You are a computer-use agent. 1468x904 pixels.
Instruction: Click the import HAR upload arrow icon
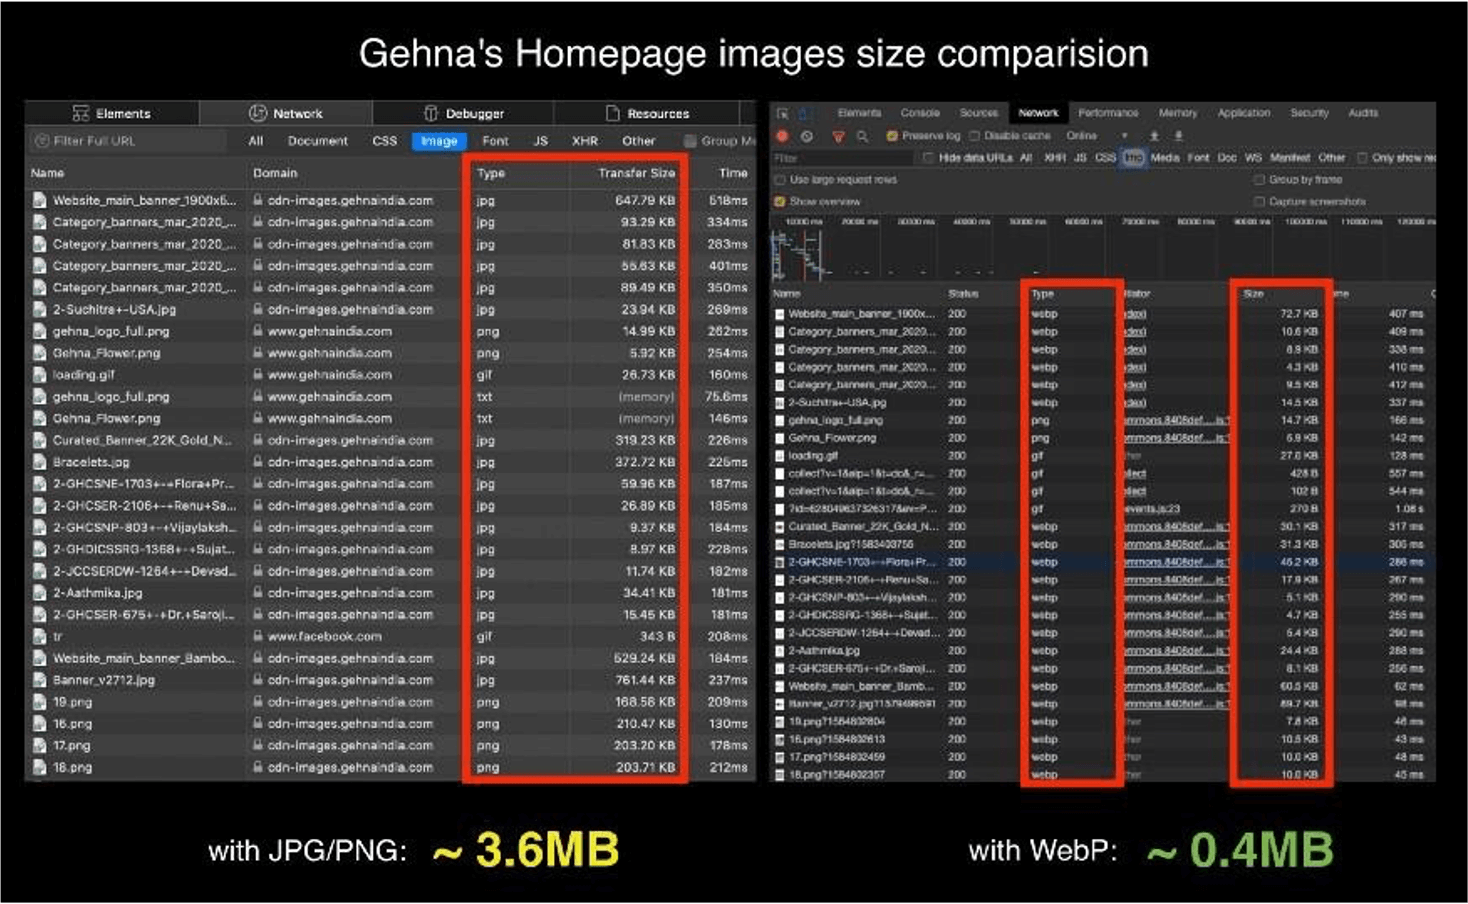click(1154, 136)
